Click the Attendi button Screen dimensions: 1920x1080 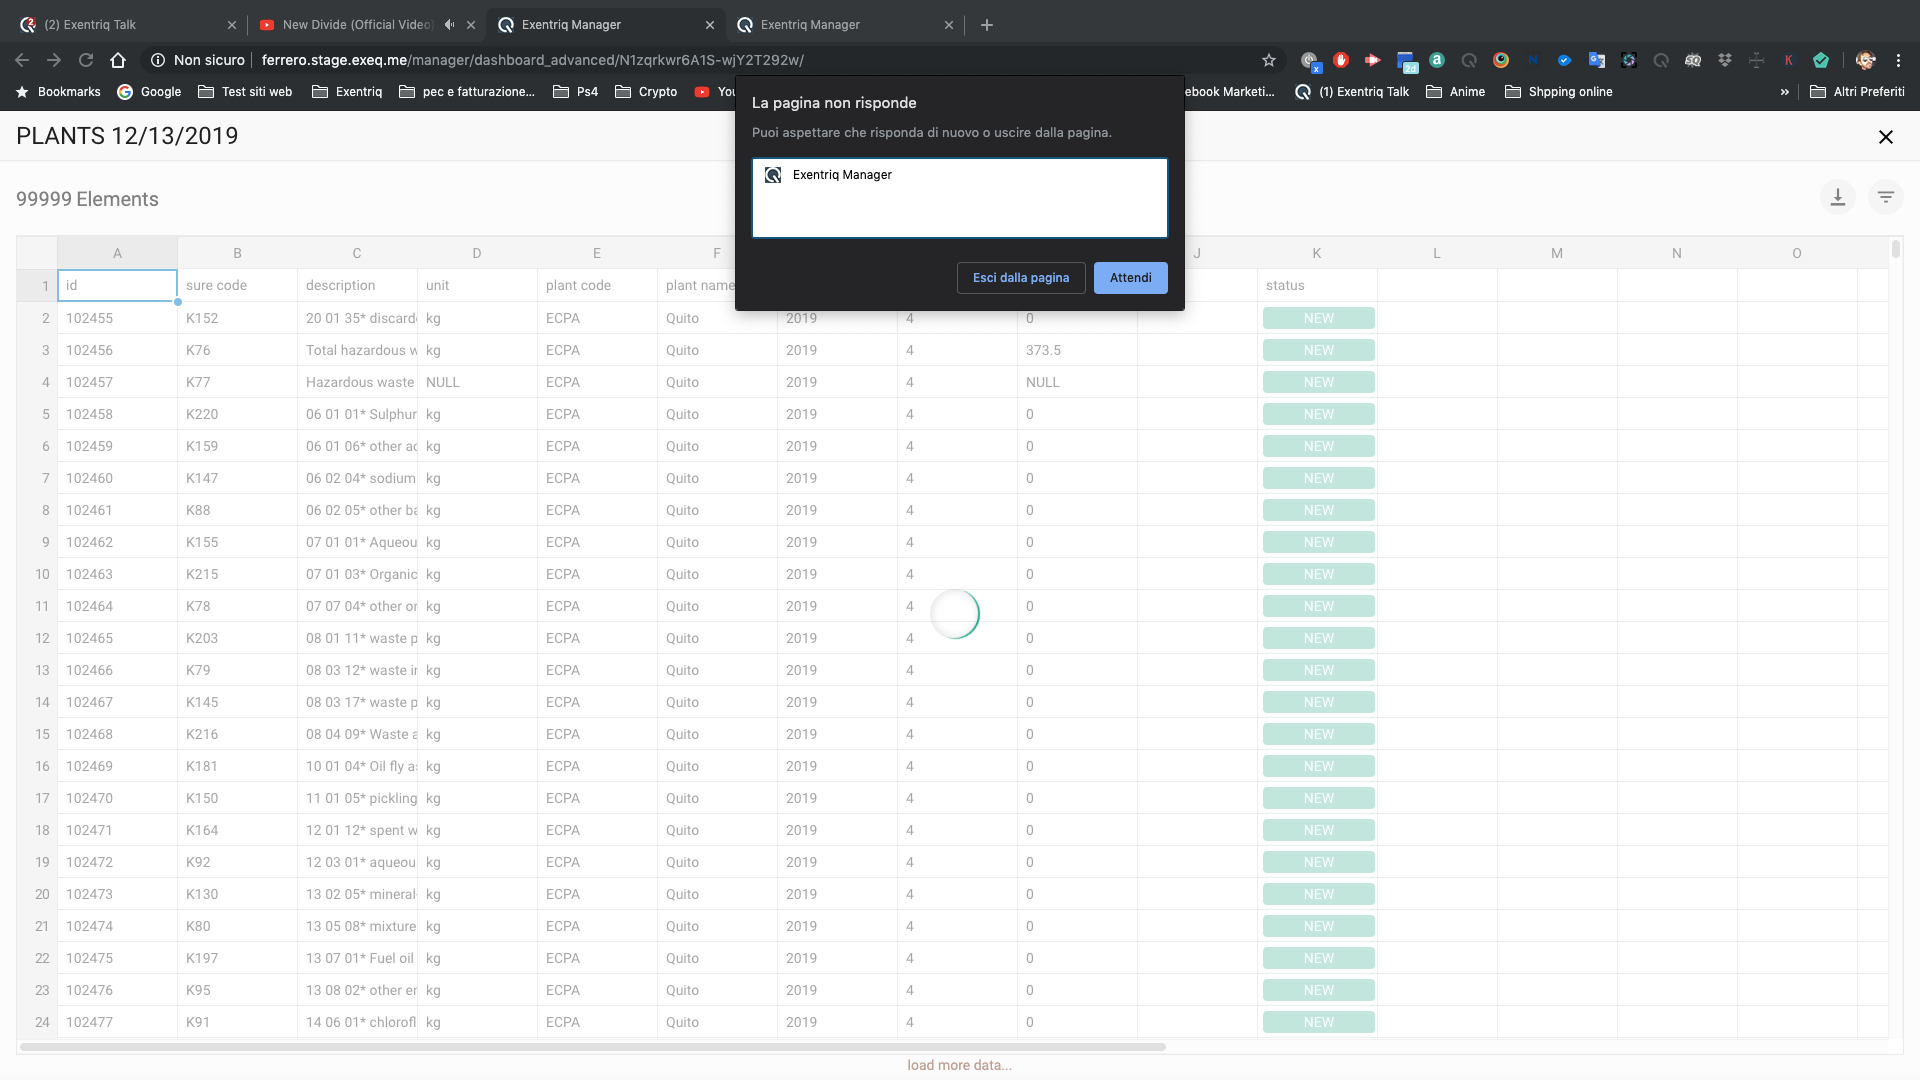coord(1130,278)
